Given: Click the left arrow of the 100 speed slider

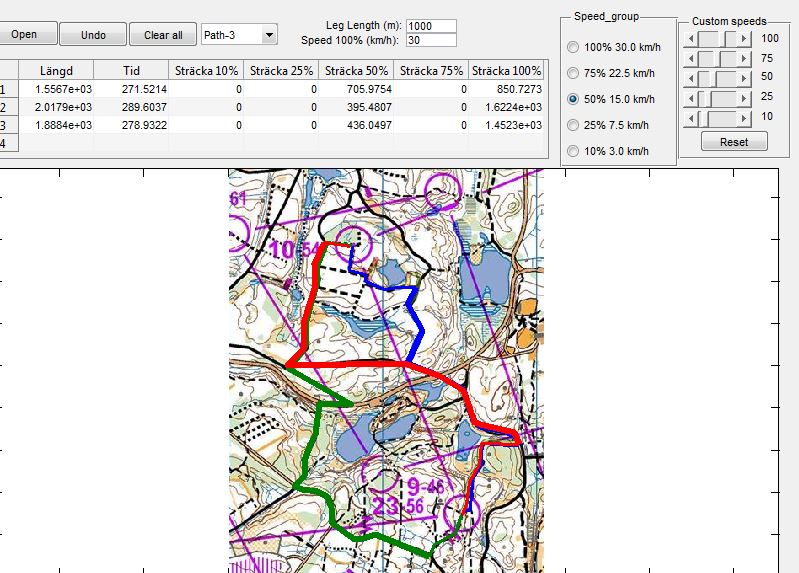Looking at the screenshot, I should 690,39.
